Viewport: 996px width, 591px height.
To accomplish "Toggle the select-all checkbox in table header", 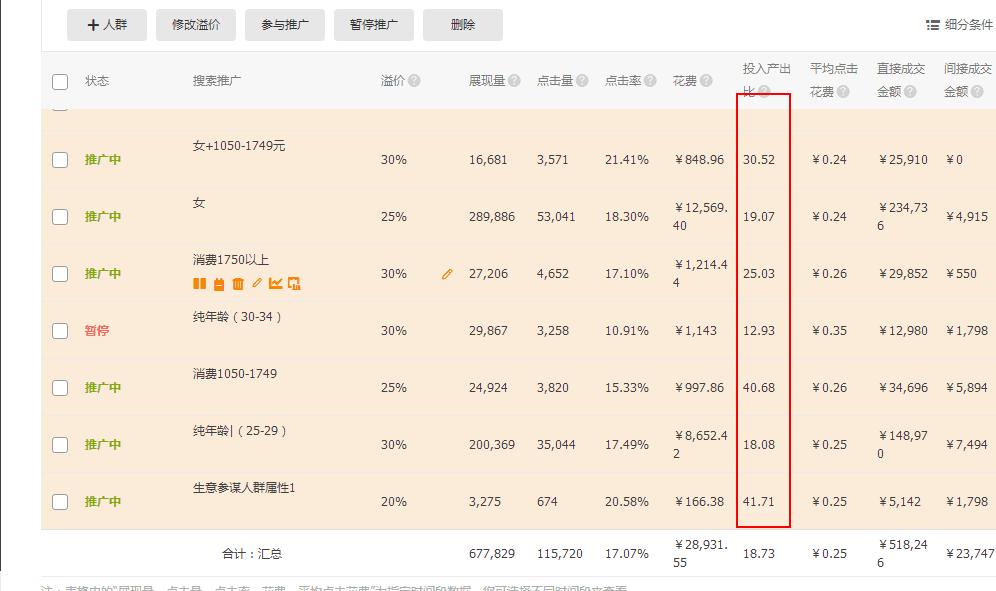I will pos(60,81).
